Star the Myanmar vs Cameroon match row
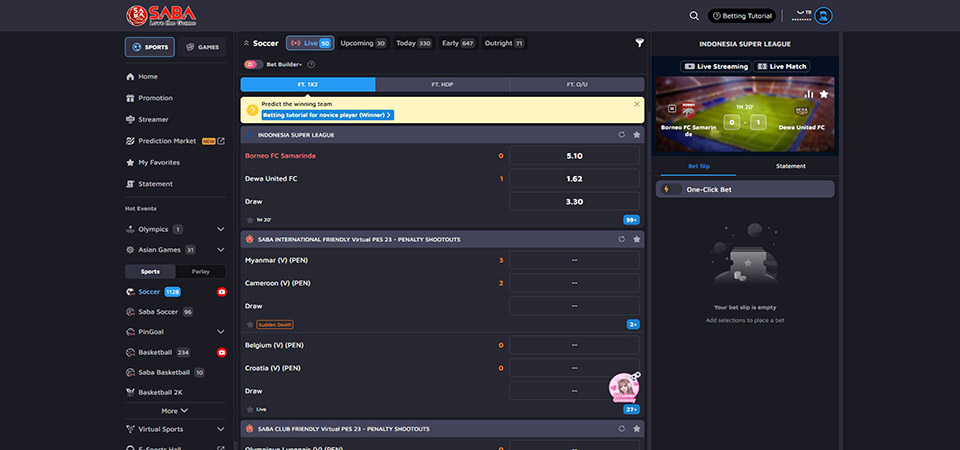The height and width of the screenshot is (450, 960). coord(250,324)
